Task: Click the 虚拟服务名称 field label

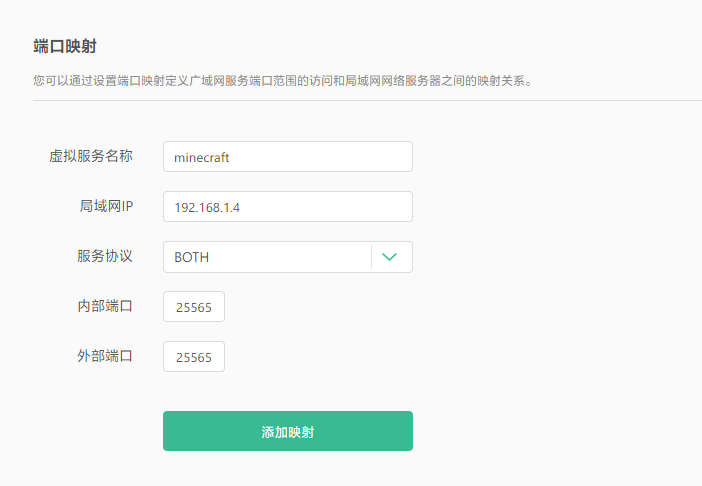Action: pyautogui.click(x=91, y=156)
